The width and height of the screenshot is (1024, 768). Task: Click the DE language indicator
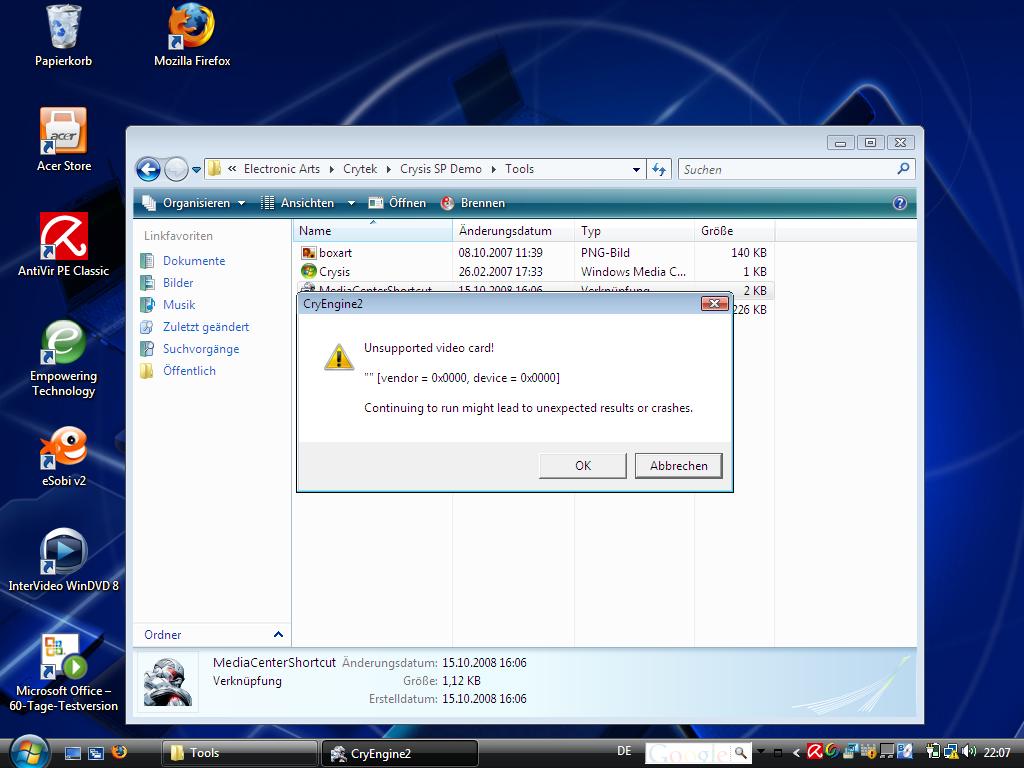click(x=624, y=751)
